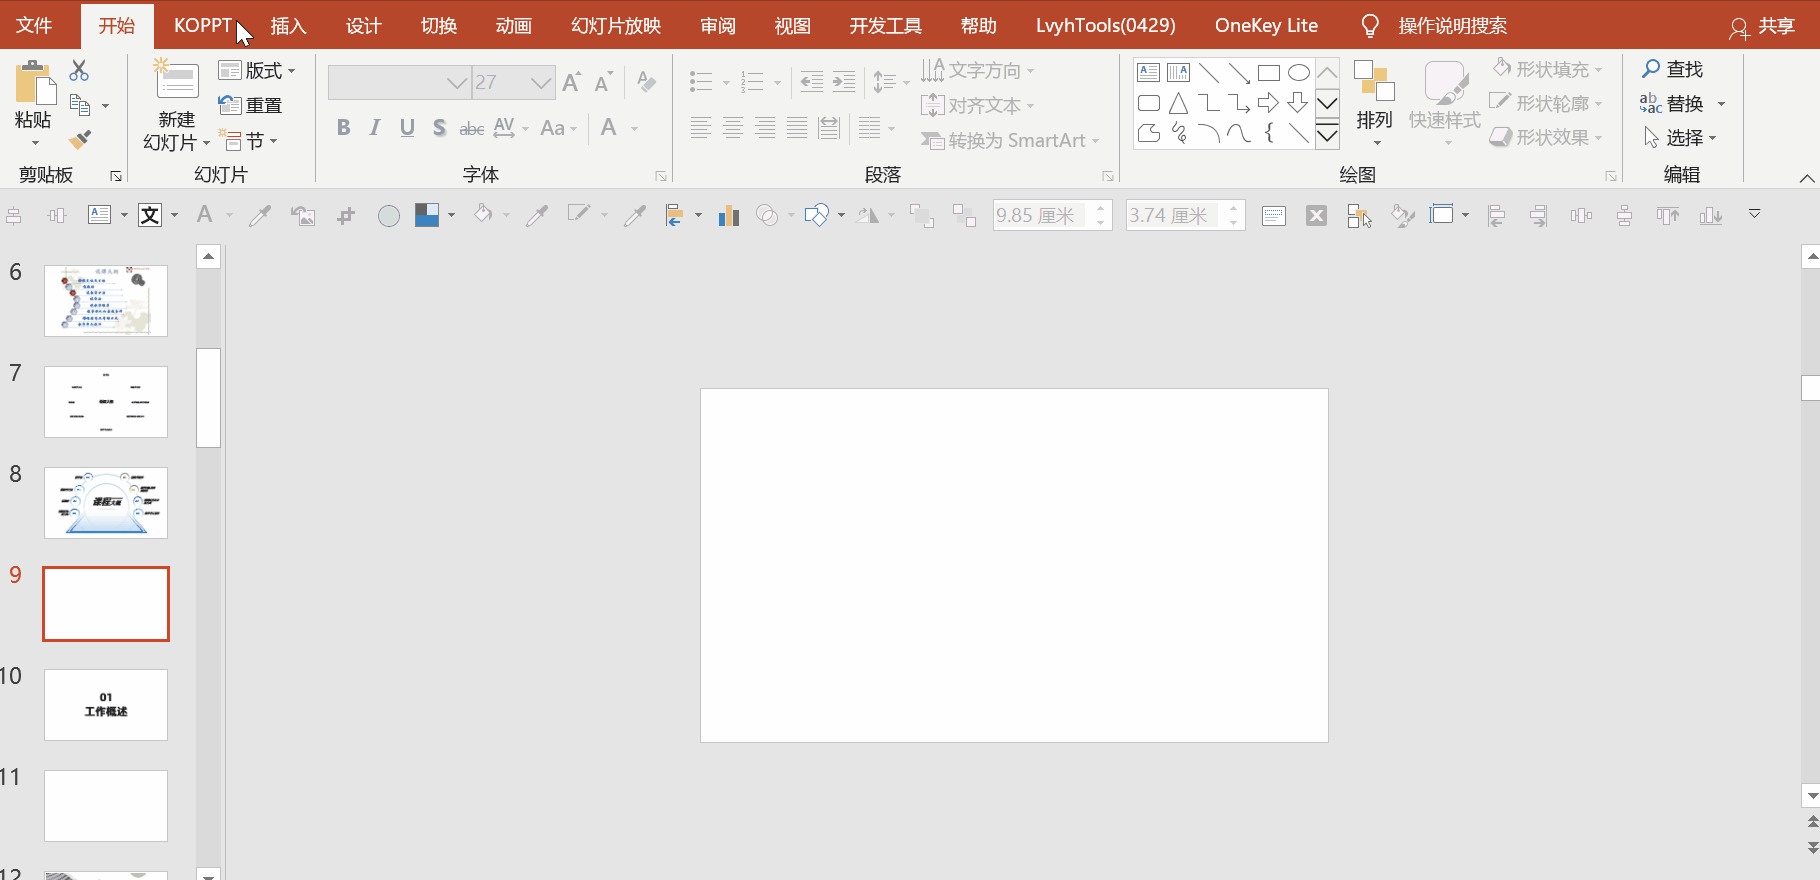Click the Cut scissors icon

(x=79, y=70)
